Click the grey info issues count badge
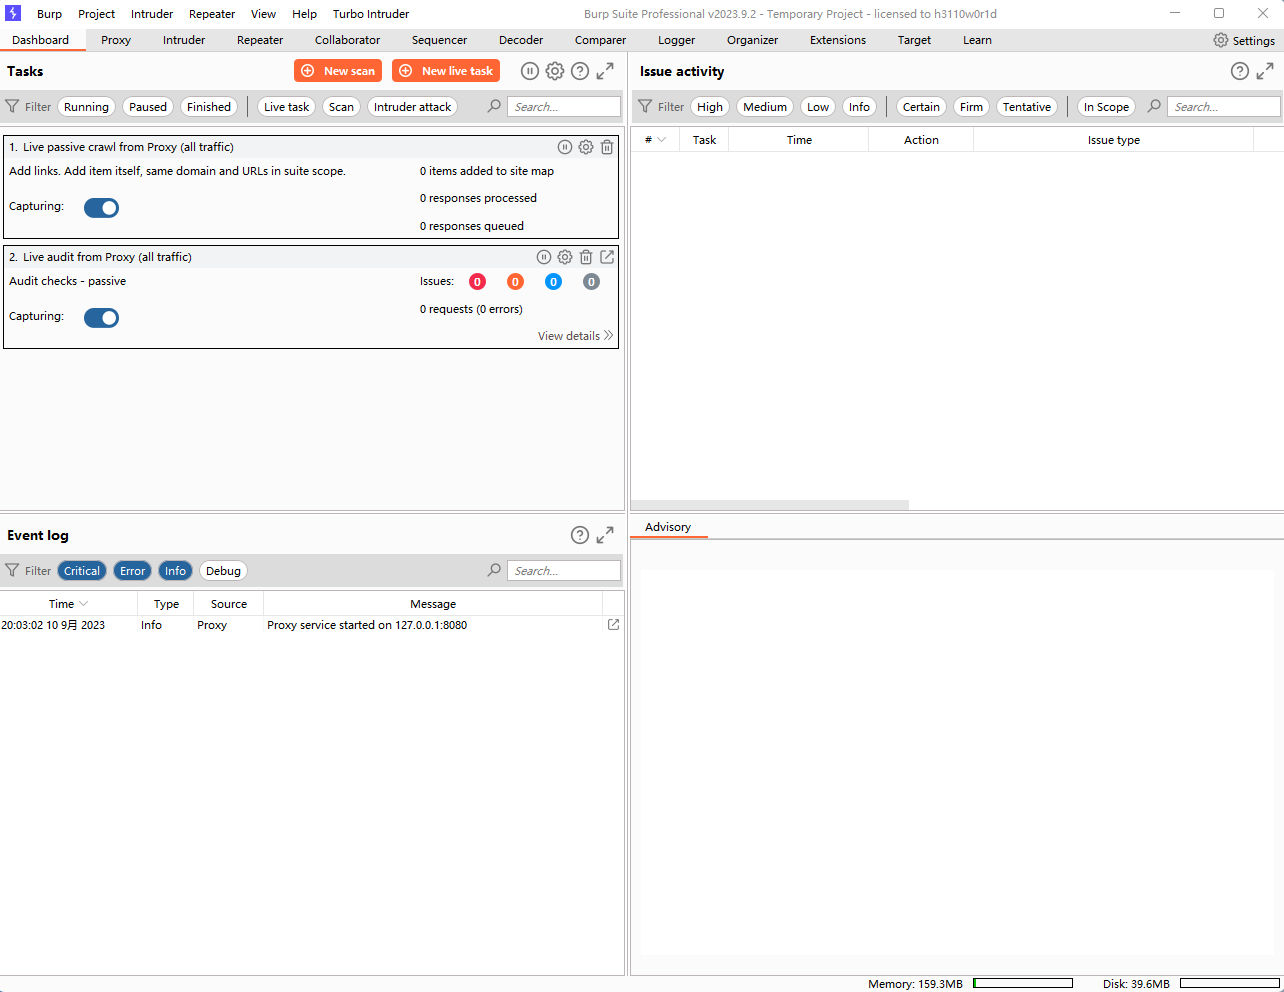This screenshot has width=1284, height=992. (x=591, y=282)
